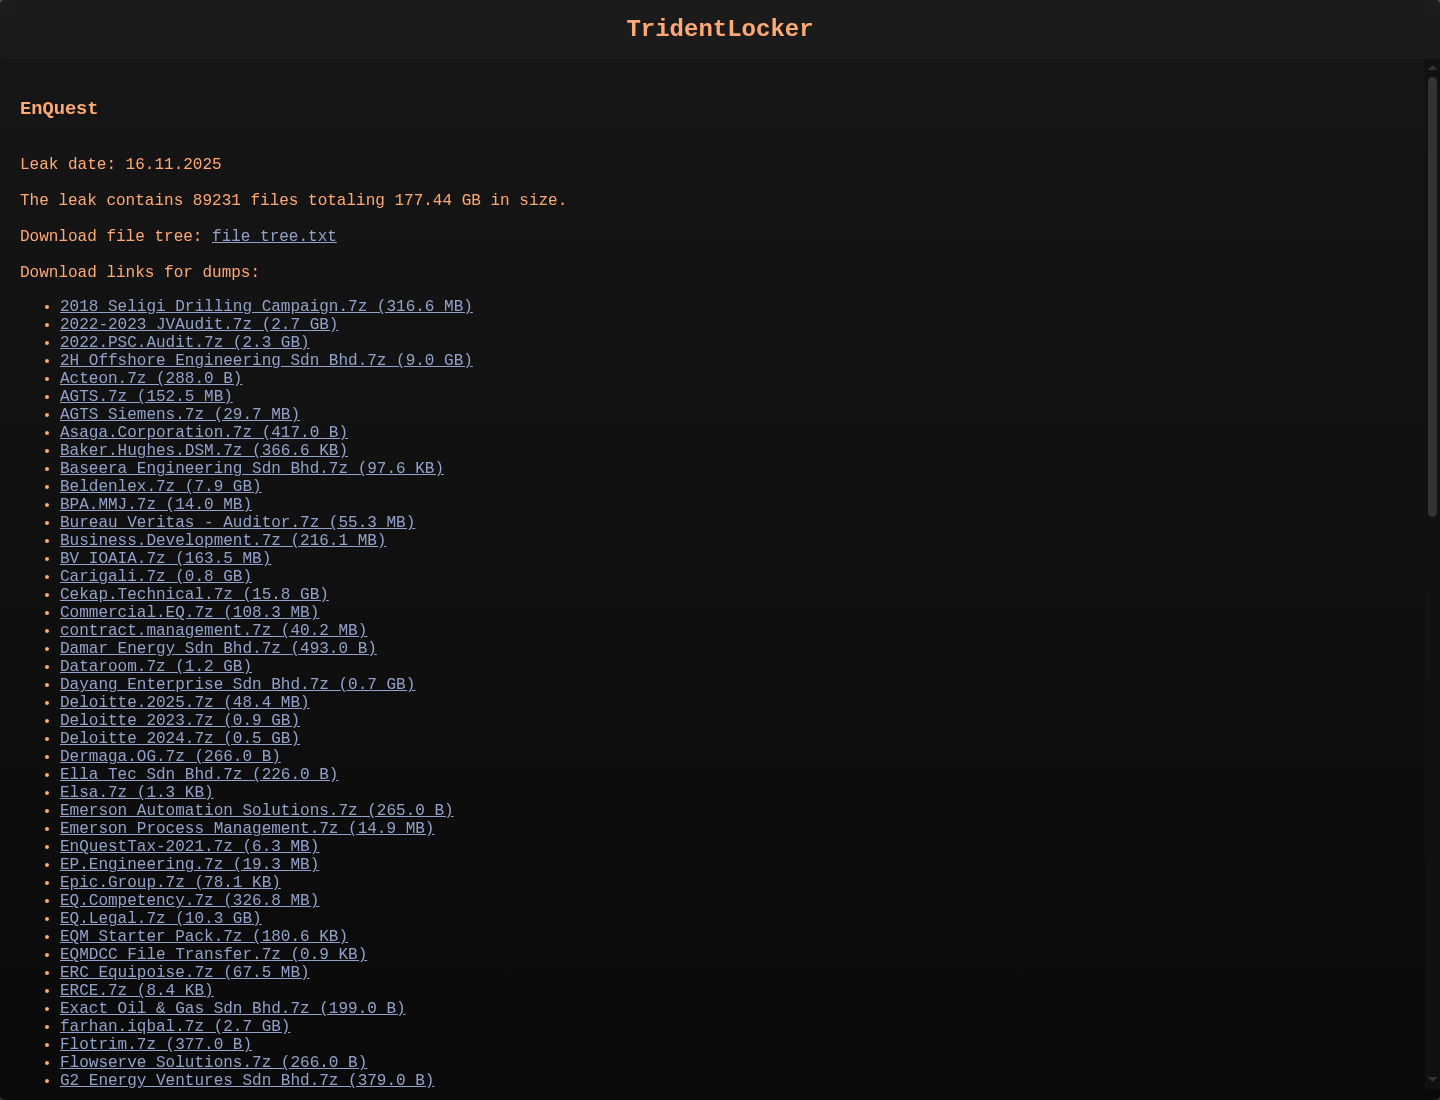
Task: Open AGTS.7z (152.5 MB) link
Action: (146, 396)
